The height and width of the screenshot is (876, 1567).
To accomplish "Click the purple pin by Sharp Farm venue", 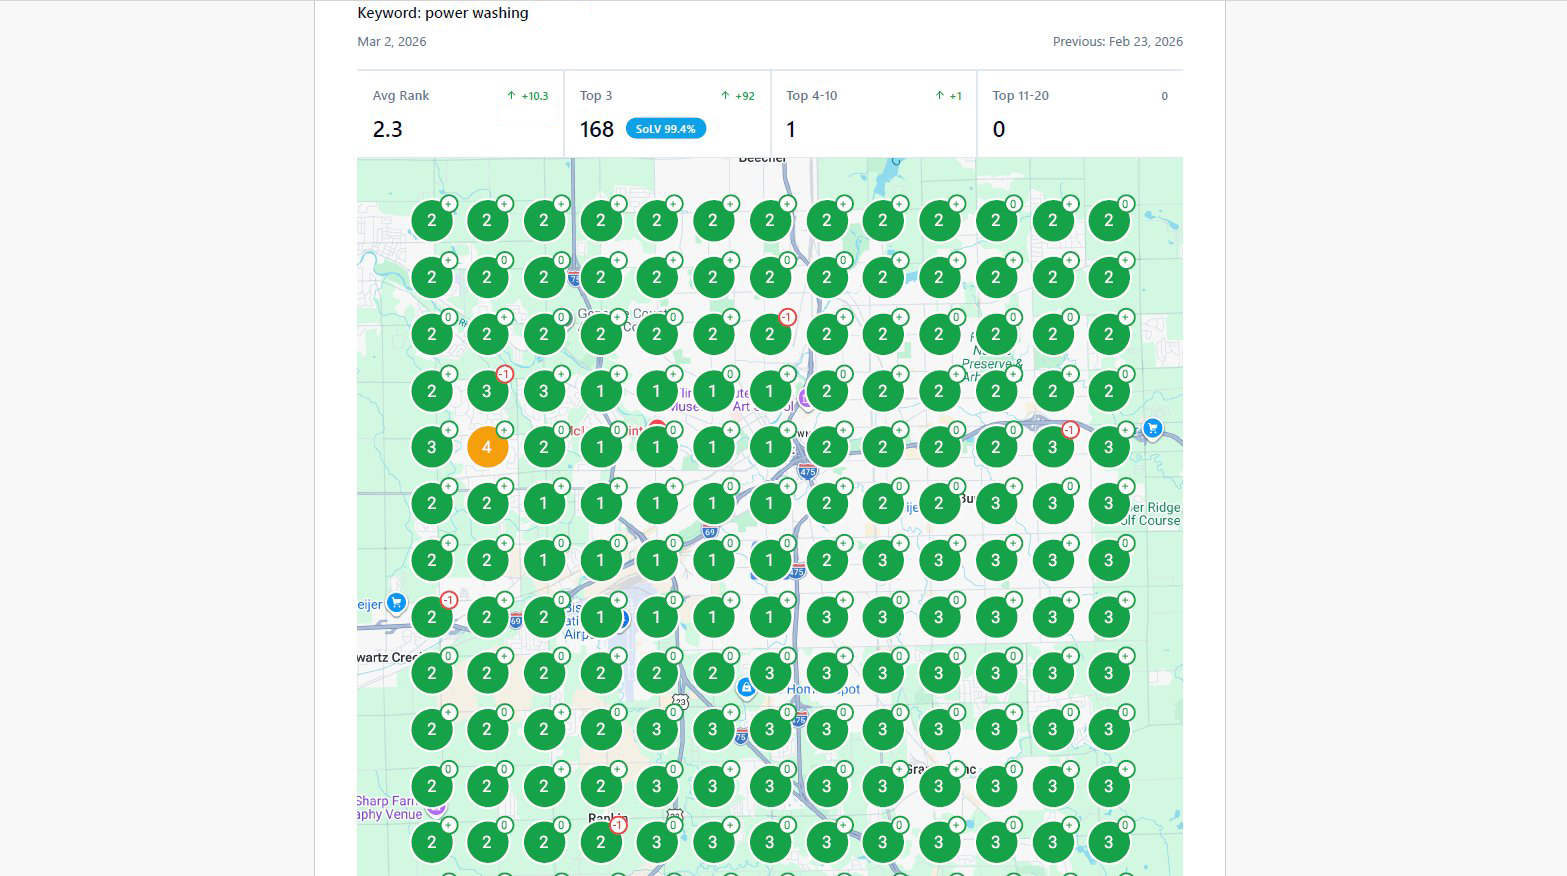I will click(x=436, y=806).
